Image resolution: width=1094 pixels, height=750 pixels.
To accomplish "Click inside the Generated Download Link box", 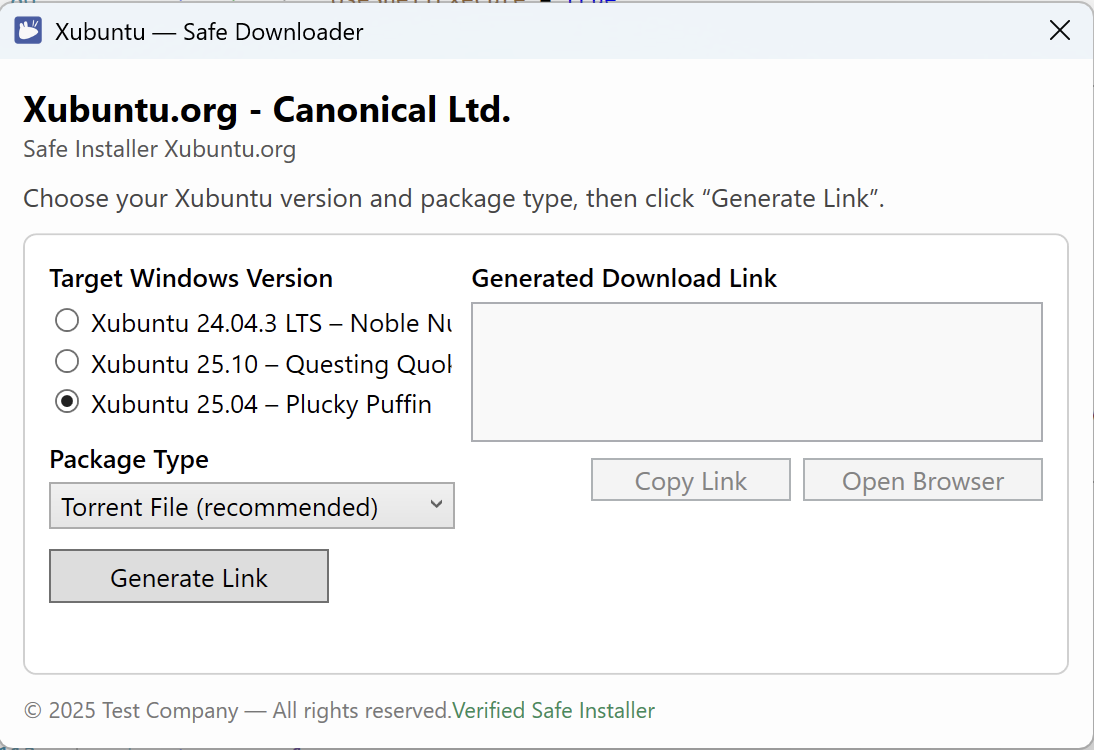I will (x=756, y=371).
